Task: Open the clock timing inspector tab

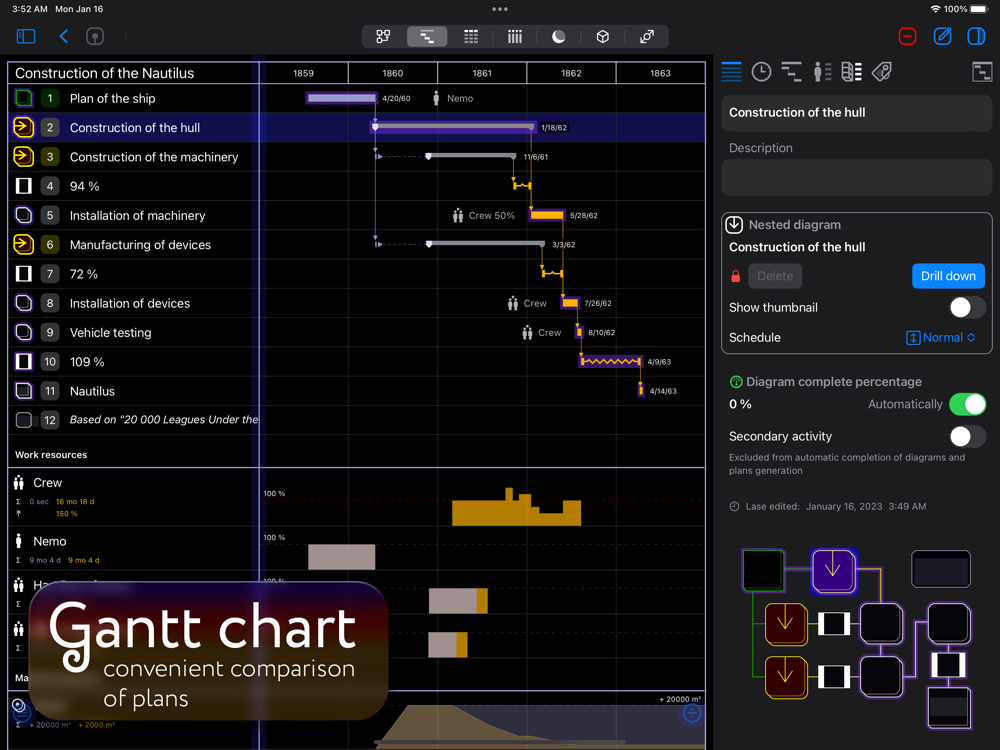Action: coord(761,71)
